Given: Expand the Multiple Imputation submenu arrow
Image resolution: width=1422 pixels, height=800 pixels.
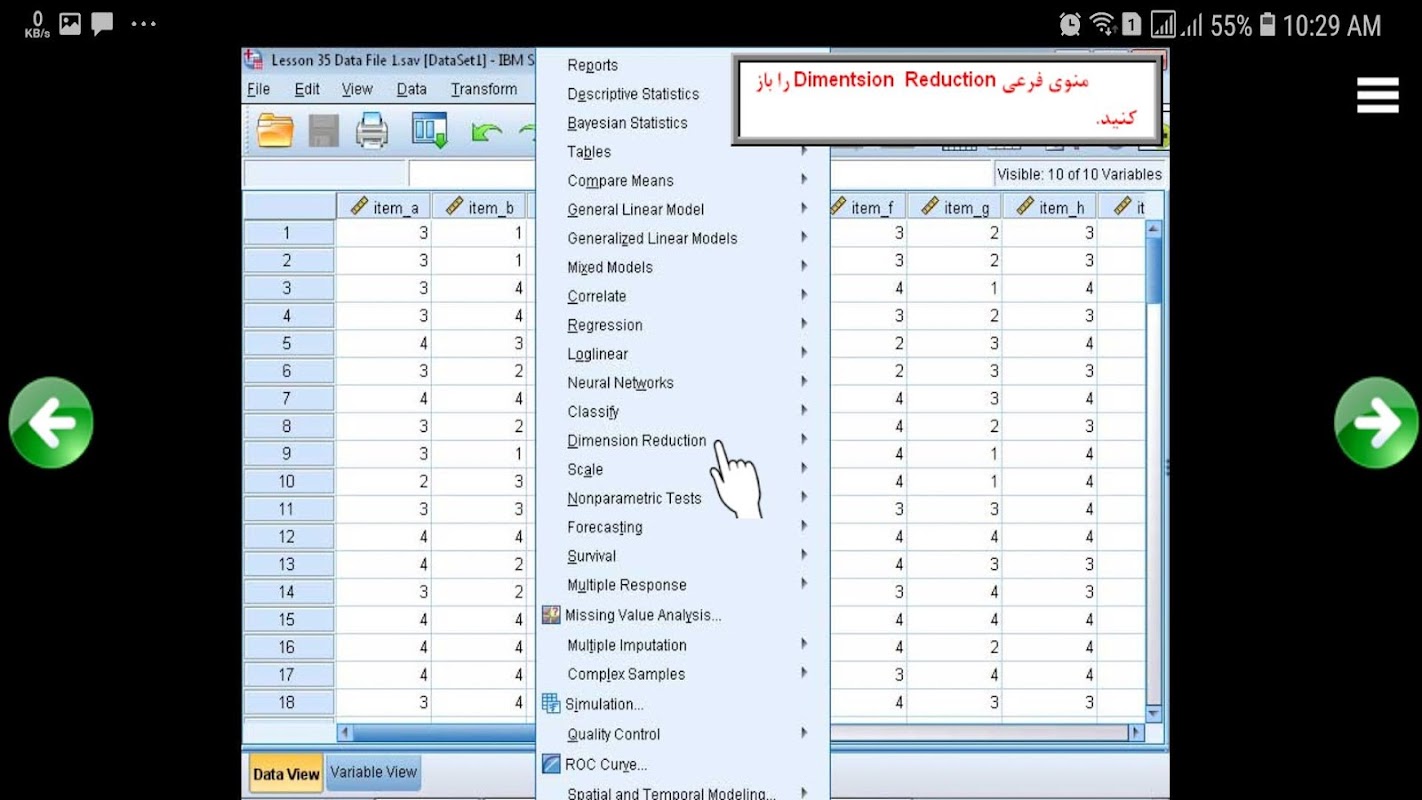Looking at the screenshot, I should click(804, 645).
